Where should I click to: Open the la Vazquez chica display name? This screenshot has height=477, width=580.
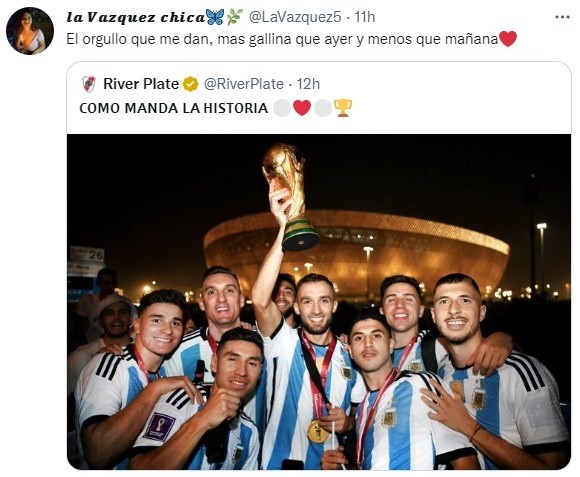point(136,17)
